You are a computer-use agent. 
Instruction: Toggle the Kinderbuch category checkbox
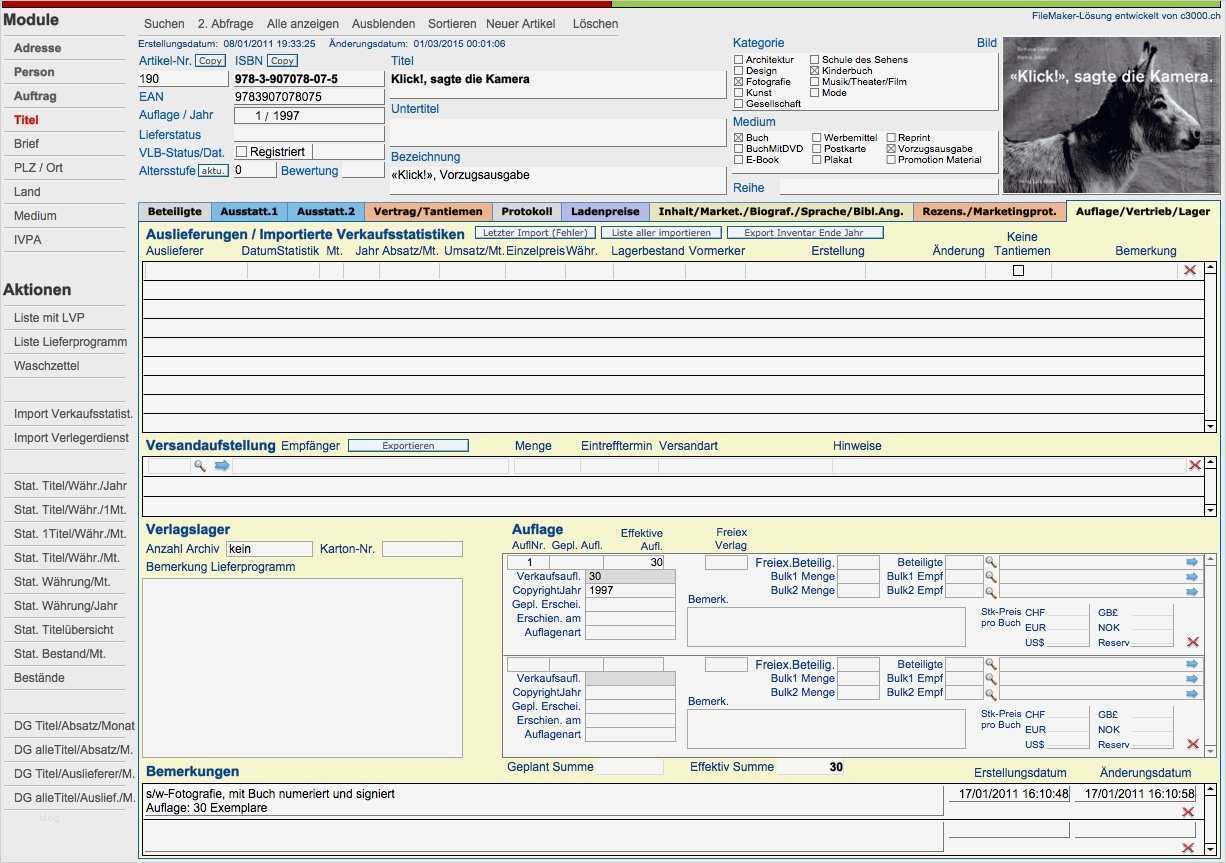(x=815, y=71)
